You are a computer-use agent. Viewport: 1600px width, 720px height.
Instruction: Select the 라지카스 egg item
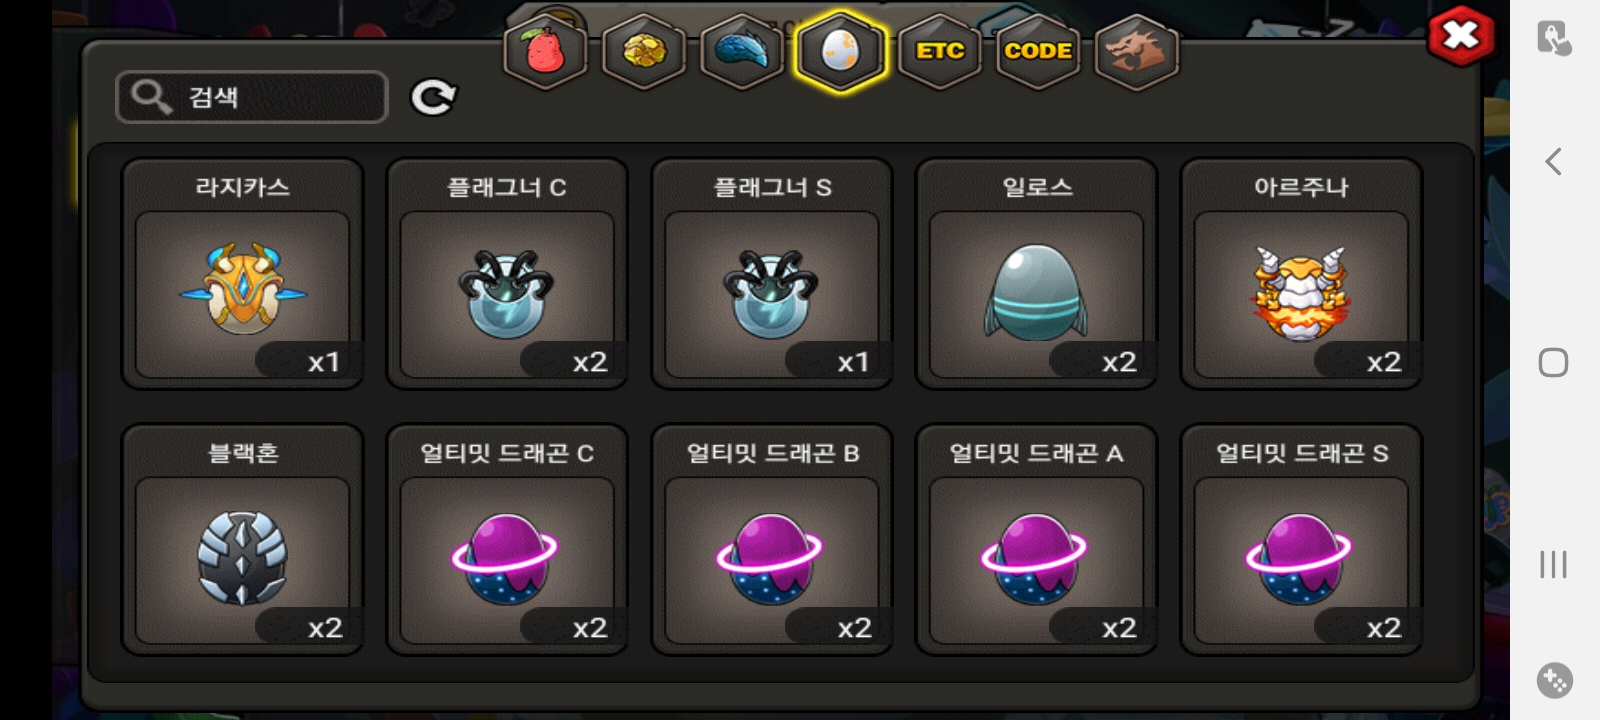[x=242, y=274]
